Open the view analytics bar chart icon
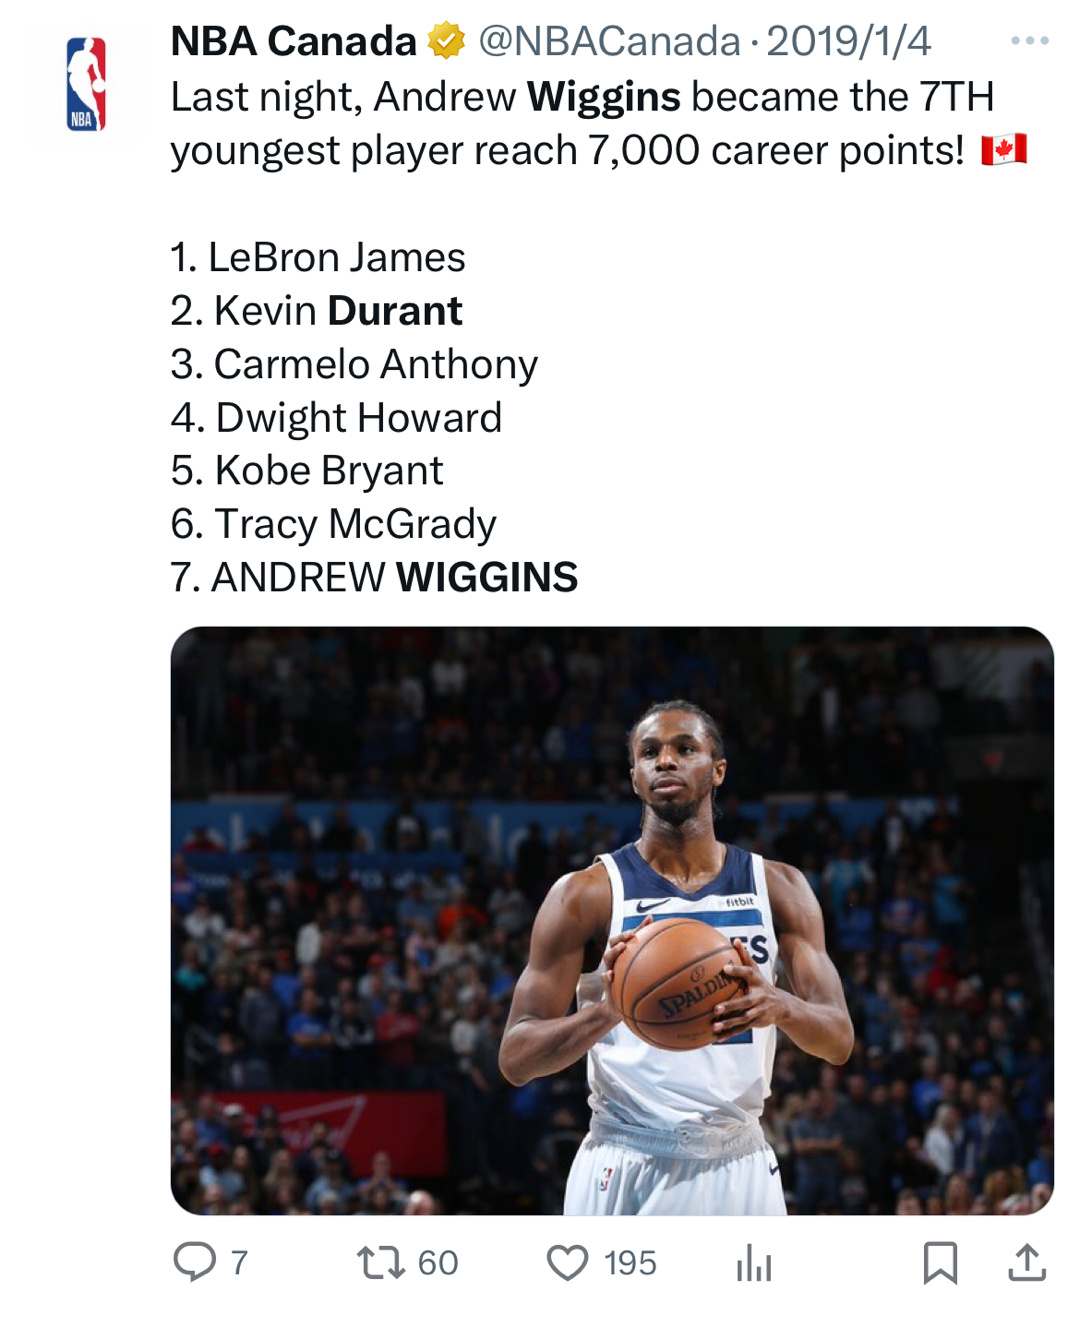Viewport: 1080px width, 1317px height. pyautogui.click(x=753, y=1264)
